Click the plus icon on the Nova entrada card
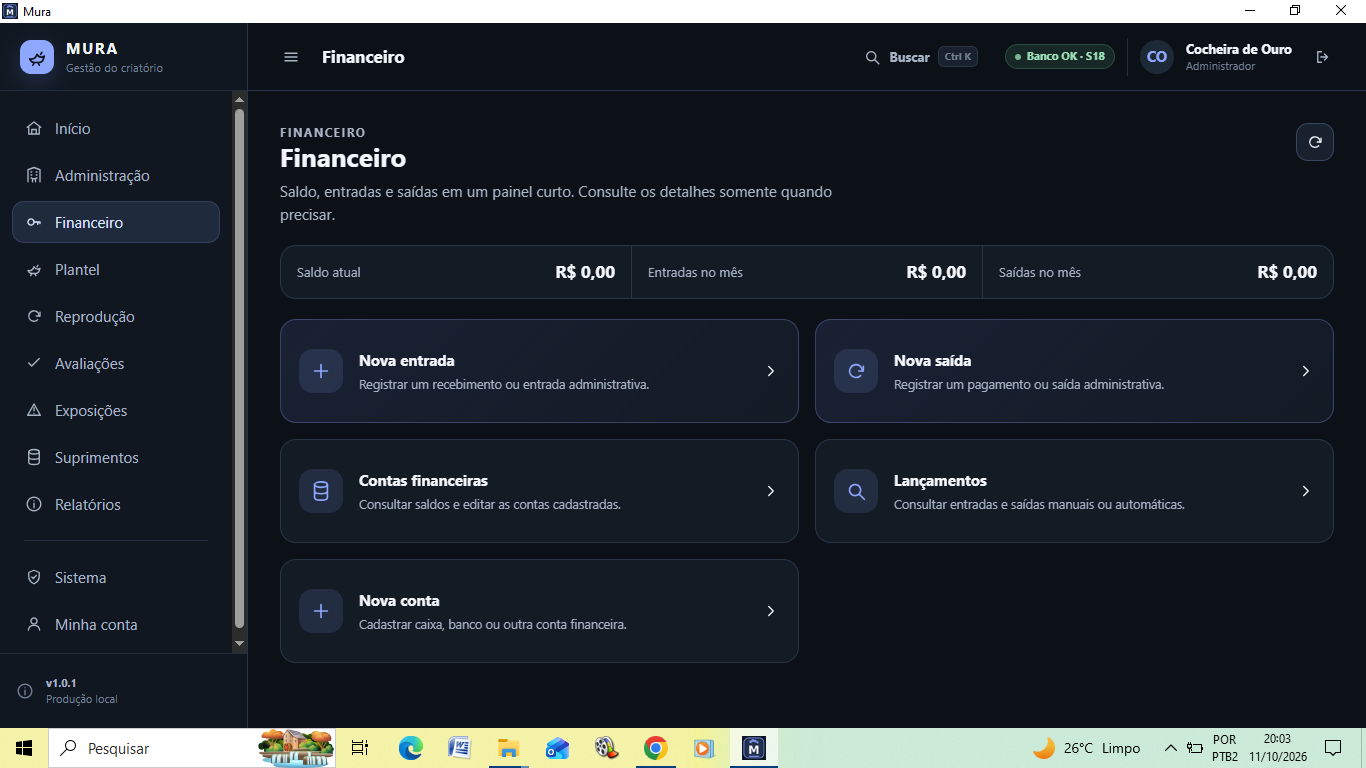 [x=321, y=371]
